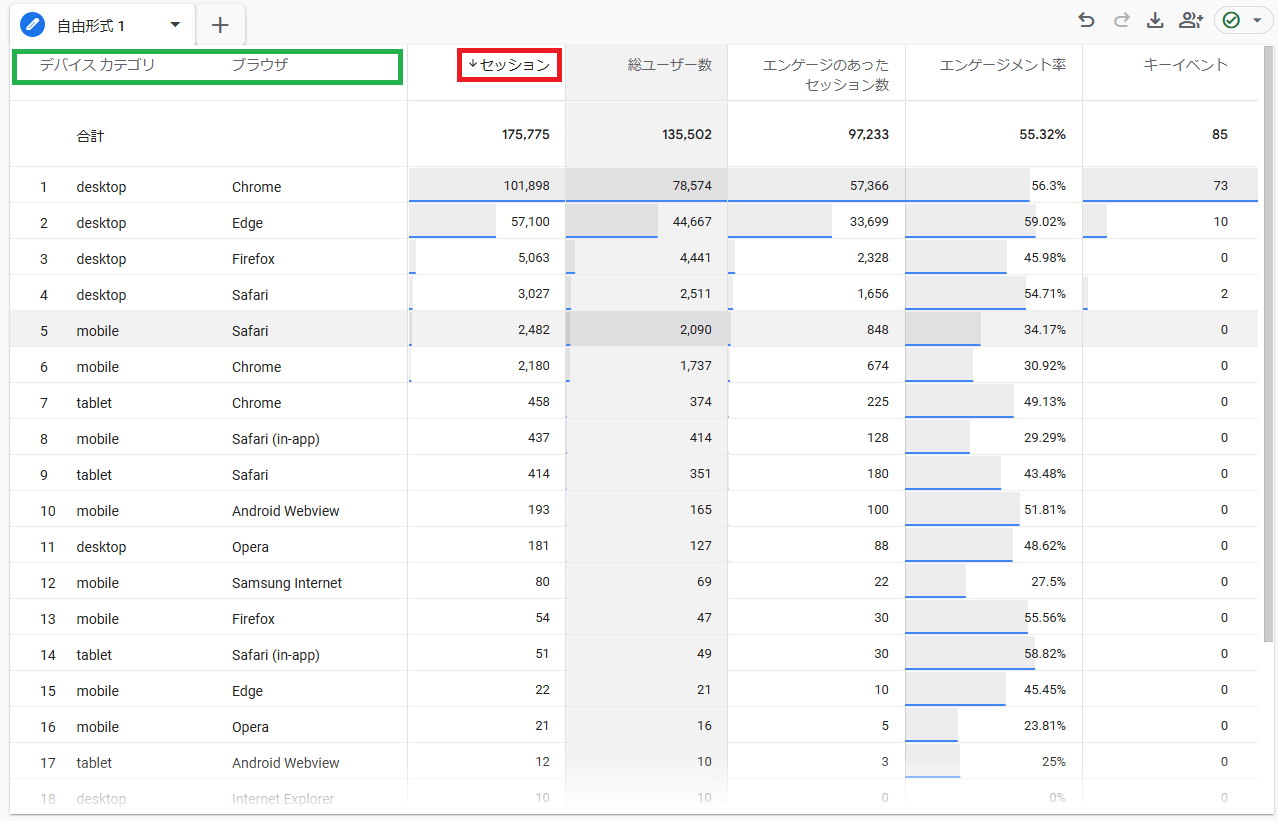Viewport: 1278px width, 821px height.
Task: Click the green checkmark status icon
Action: 1231,20
